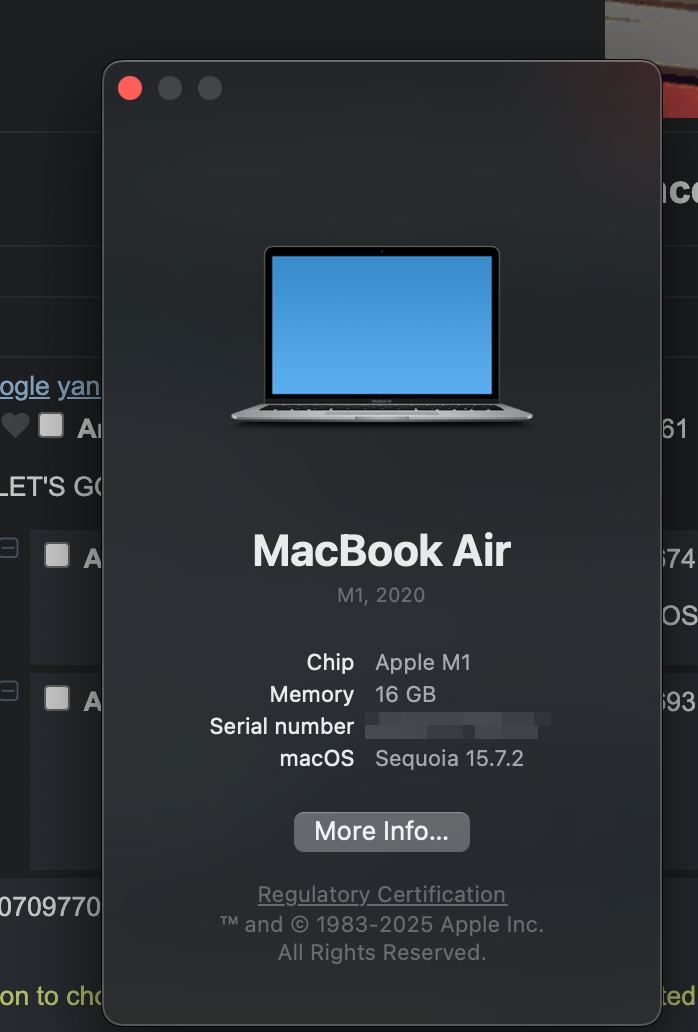The width and height of the screenshot is (698, 1032).
Task: Tick the background checkbox in the row ending 74
Action: pos(57,555)
